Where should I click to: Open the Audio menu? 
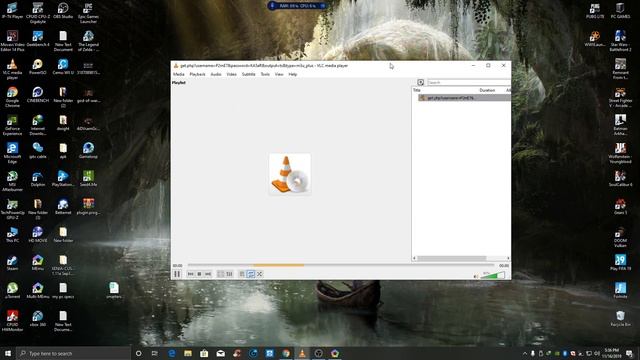pyautogui.click(x=216, y=74)
